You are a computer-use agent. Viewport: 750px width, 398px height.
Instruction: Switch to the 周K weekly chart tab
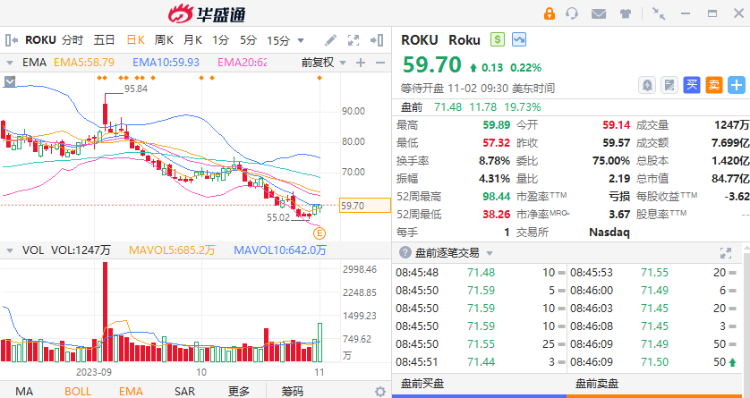pyautogui.click(x=164, y=40)
